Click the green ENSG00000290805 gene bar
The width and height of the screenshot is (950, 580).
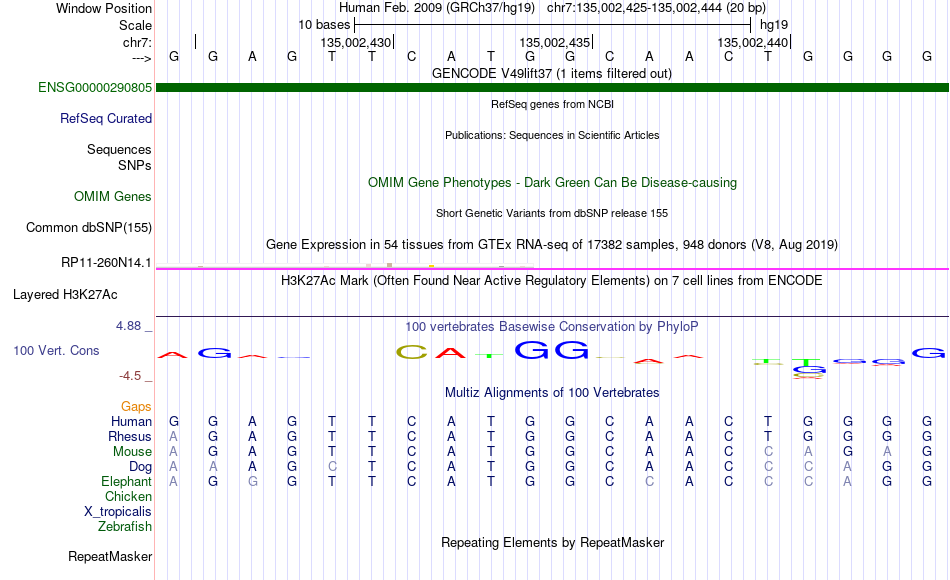pyautogui.click(x=552, y=87)
